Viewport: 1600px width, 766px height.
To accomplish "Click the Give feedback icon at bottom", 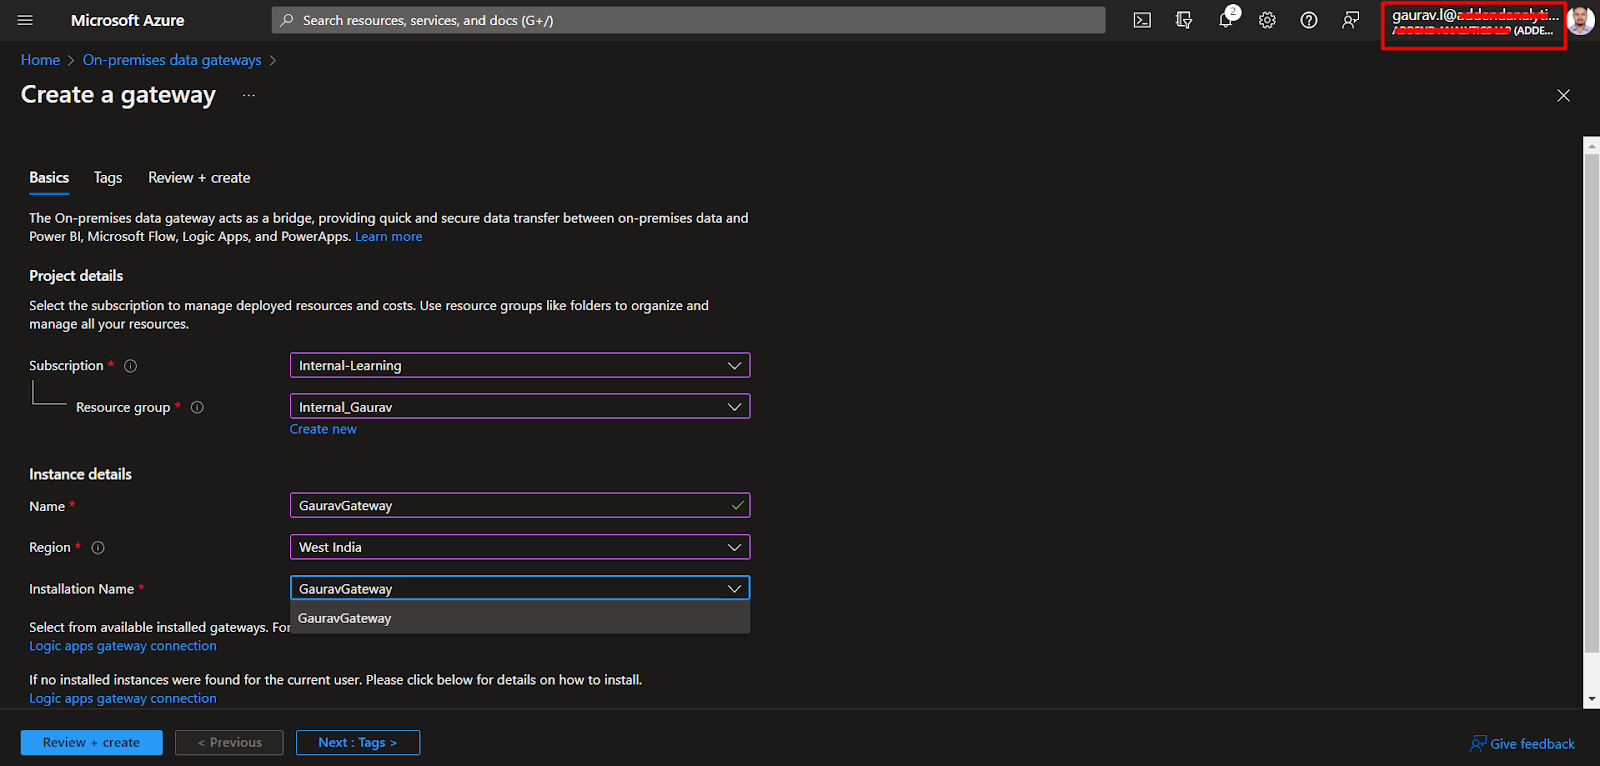I will 1478,744.
